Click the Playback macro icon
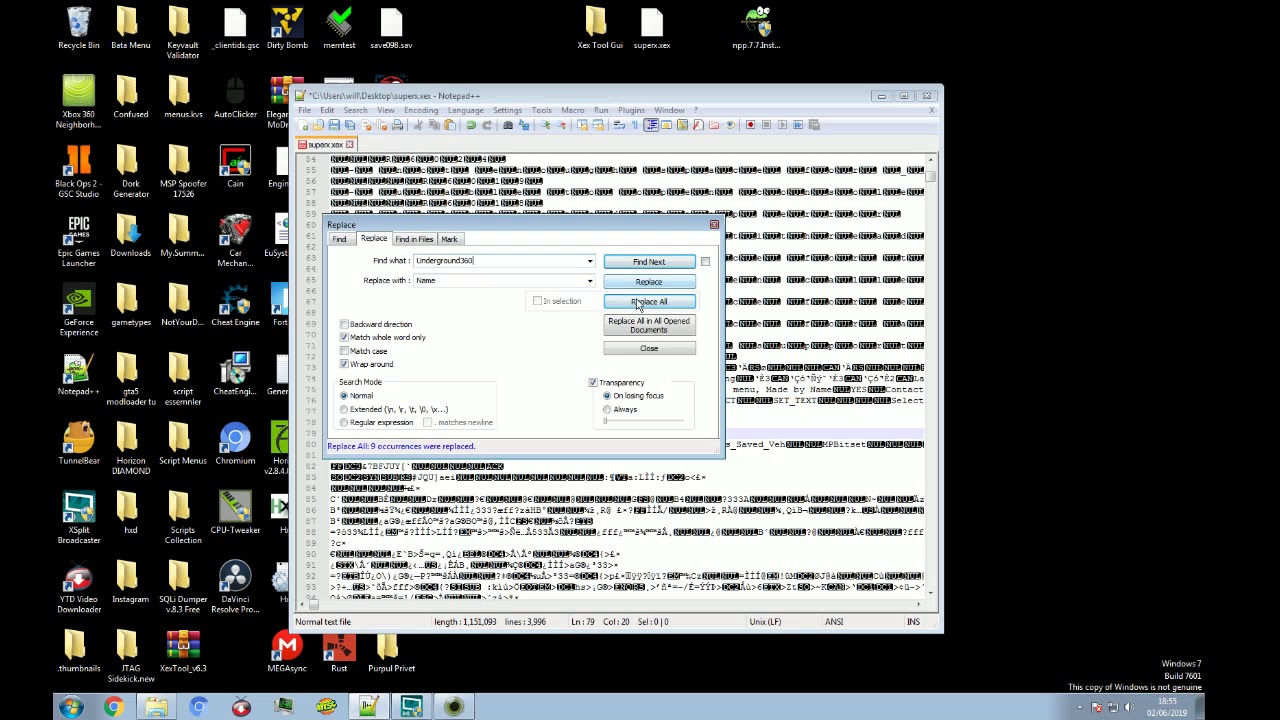Viewport: 1280px width, 720px height. tap(782, 125)
